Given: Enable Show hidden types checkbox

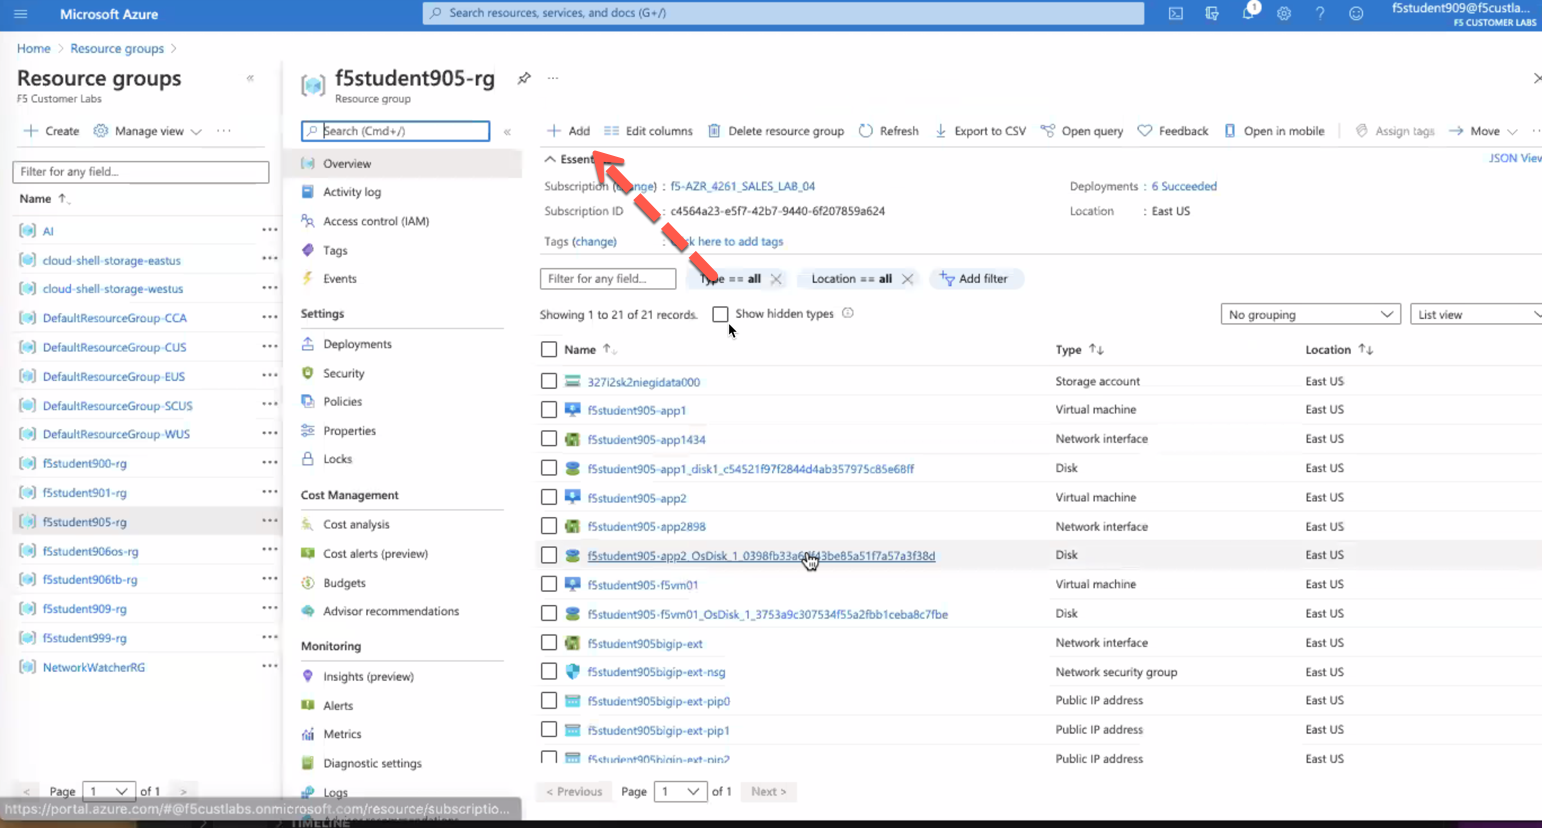Looking at the screenshot, I should tap(720, 314).
